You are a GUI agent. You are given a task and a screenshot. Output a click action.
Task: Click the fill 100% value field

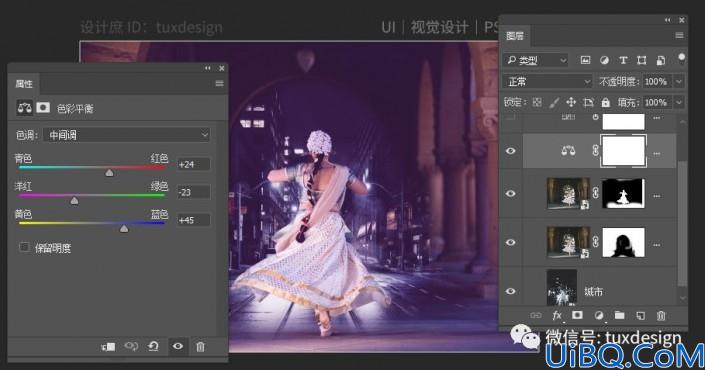click(656, 103)
